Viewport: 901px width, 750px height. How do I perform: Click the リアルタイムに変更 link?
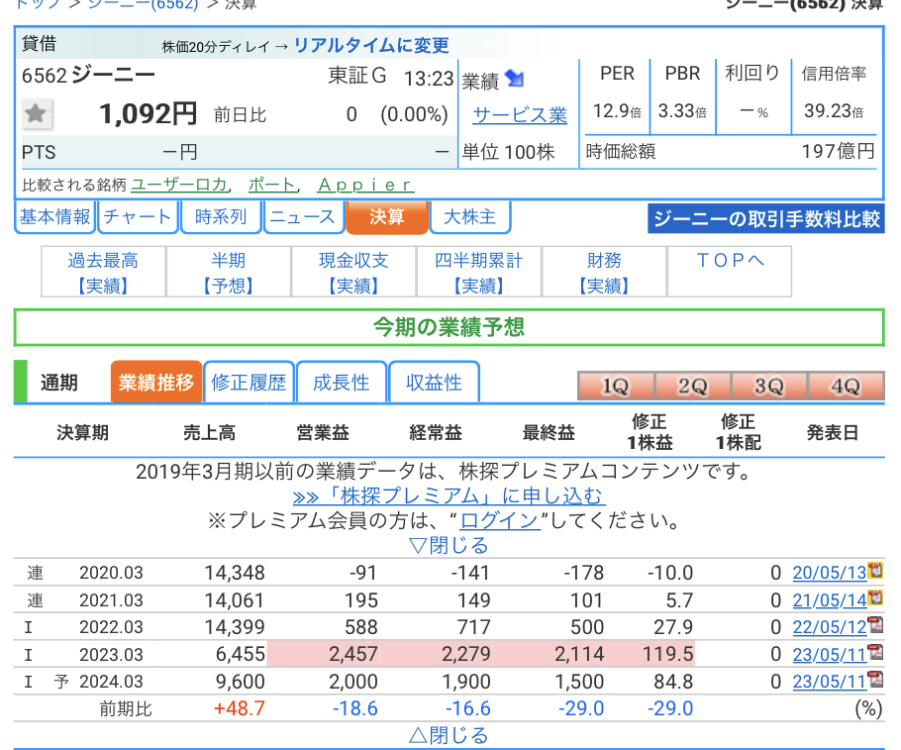click(371, 45)
